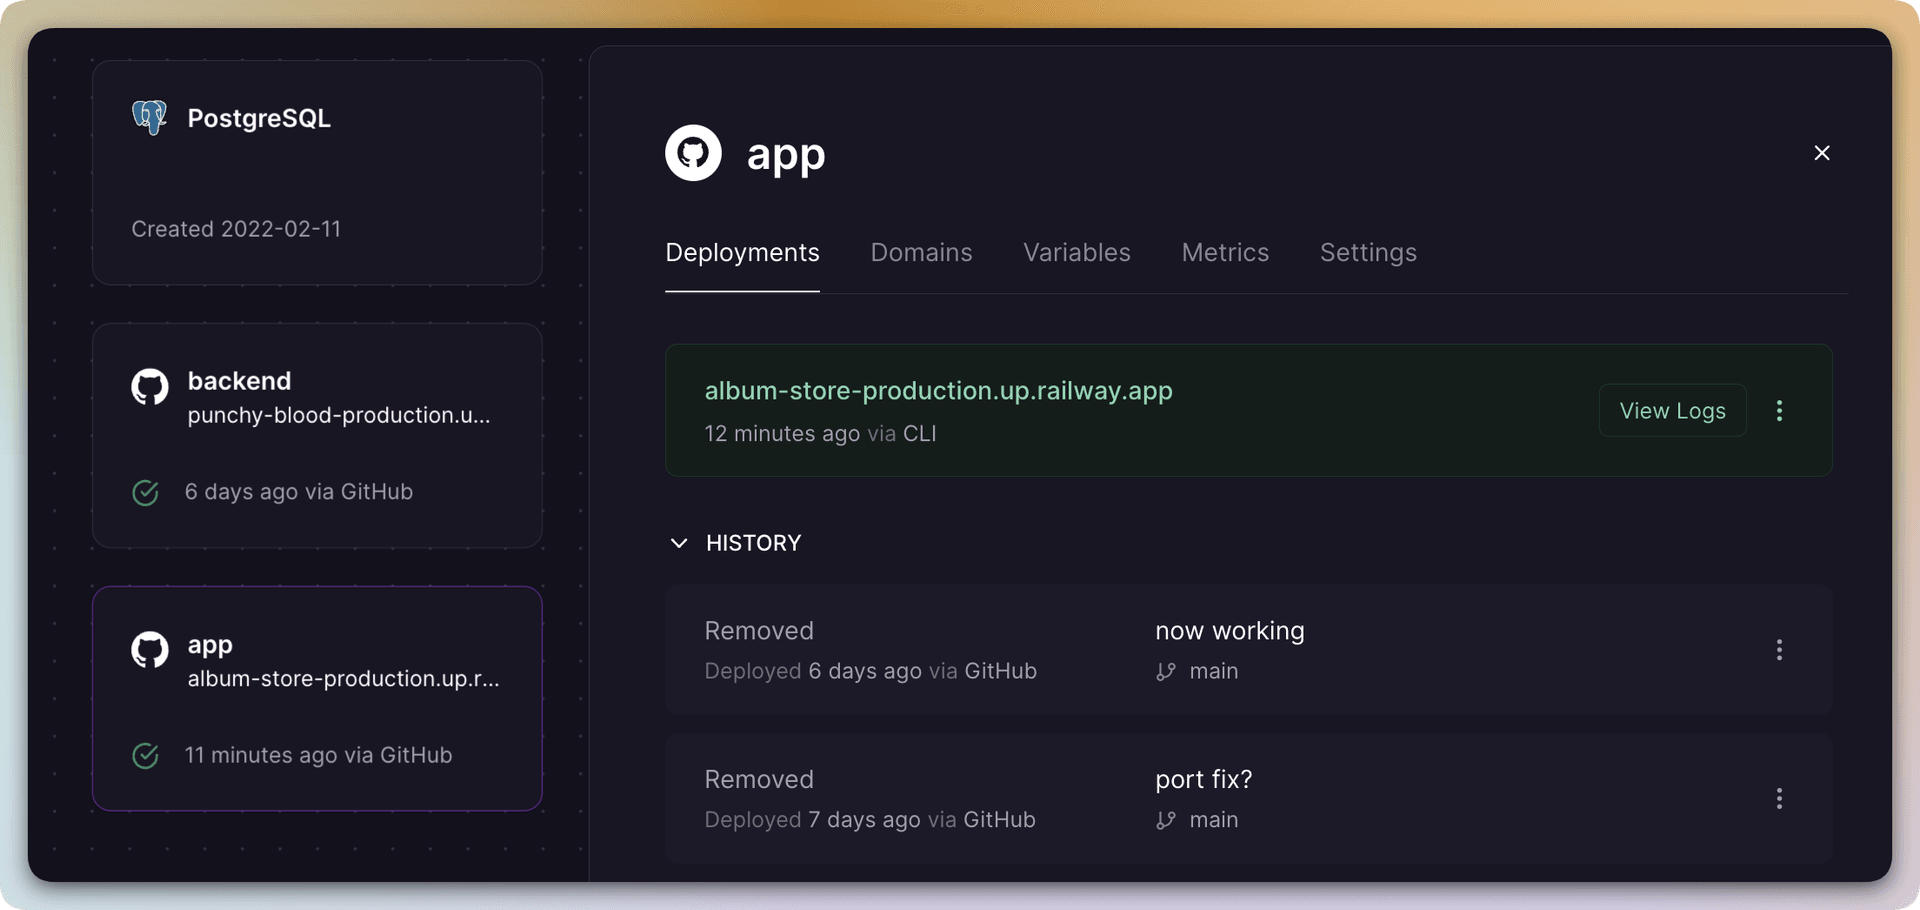
Task: Click the green success checkmark on the backend card
Action: coord(146,492)
